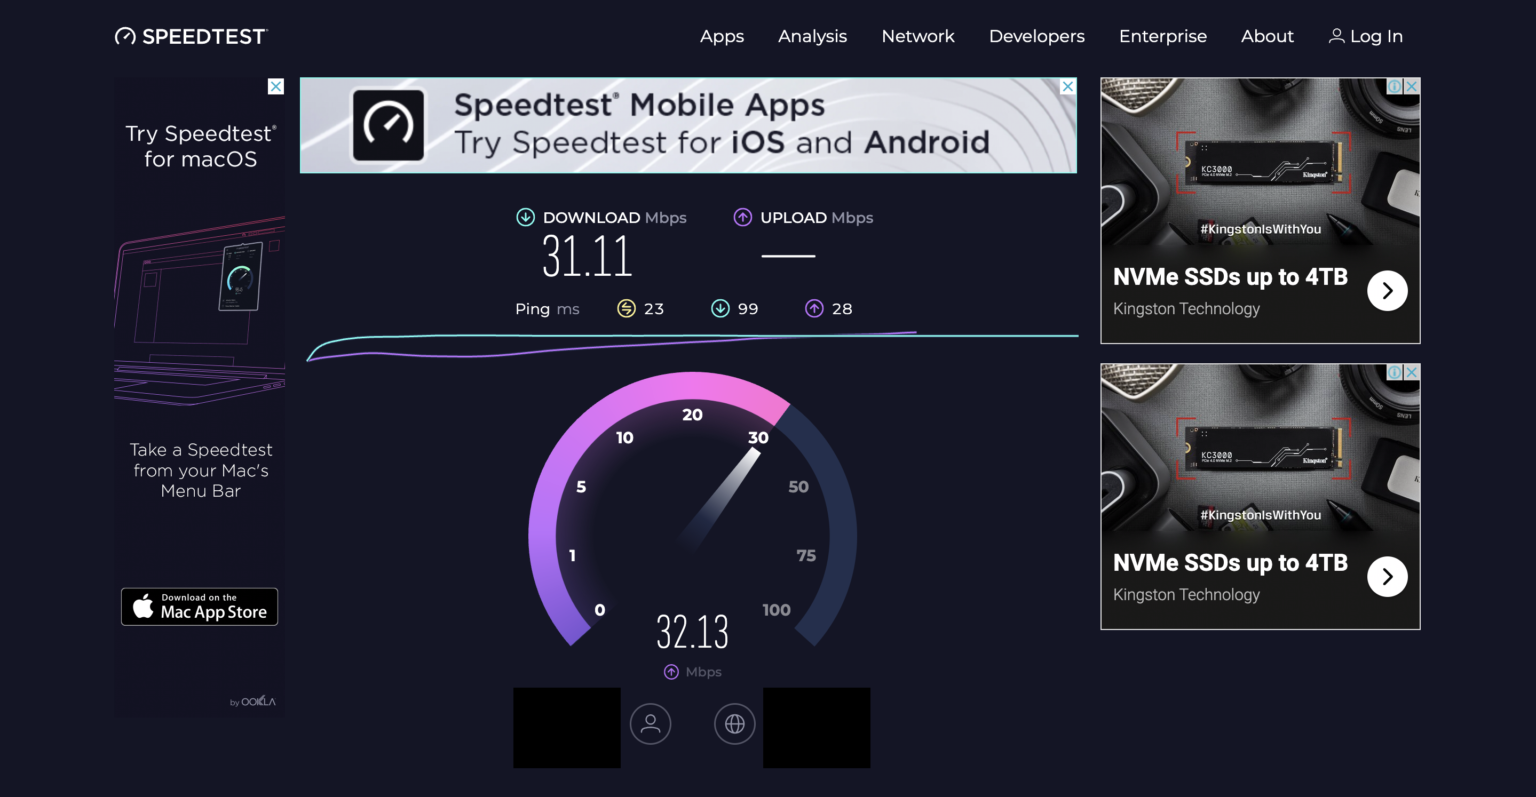This screenshot has height=797, width=1536.
Task: Click the upload speed gauge showing 32.13
Action: [692, 630]
